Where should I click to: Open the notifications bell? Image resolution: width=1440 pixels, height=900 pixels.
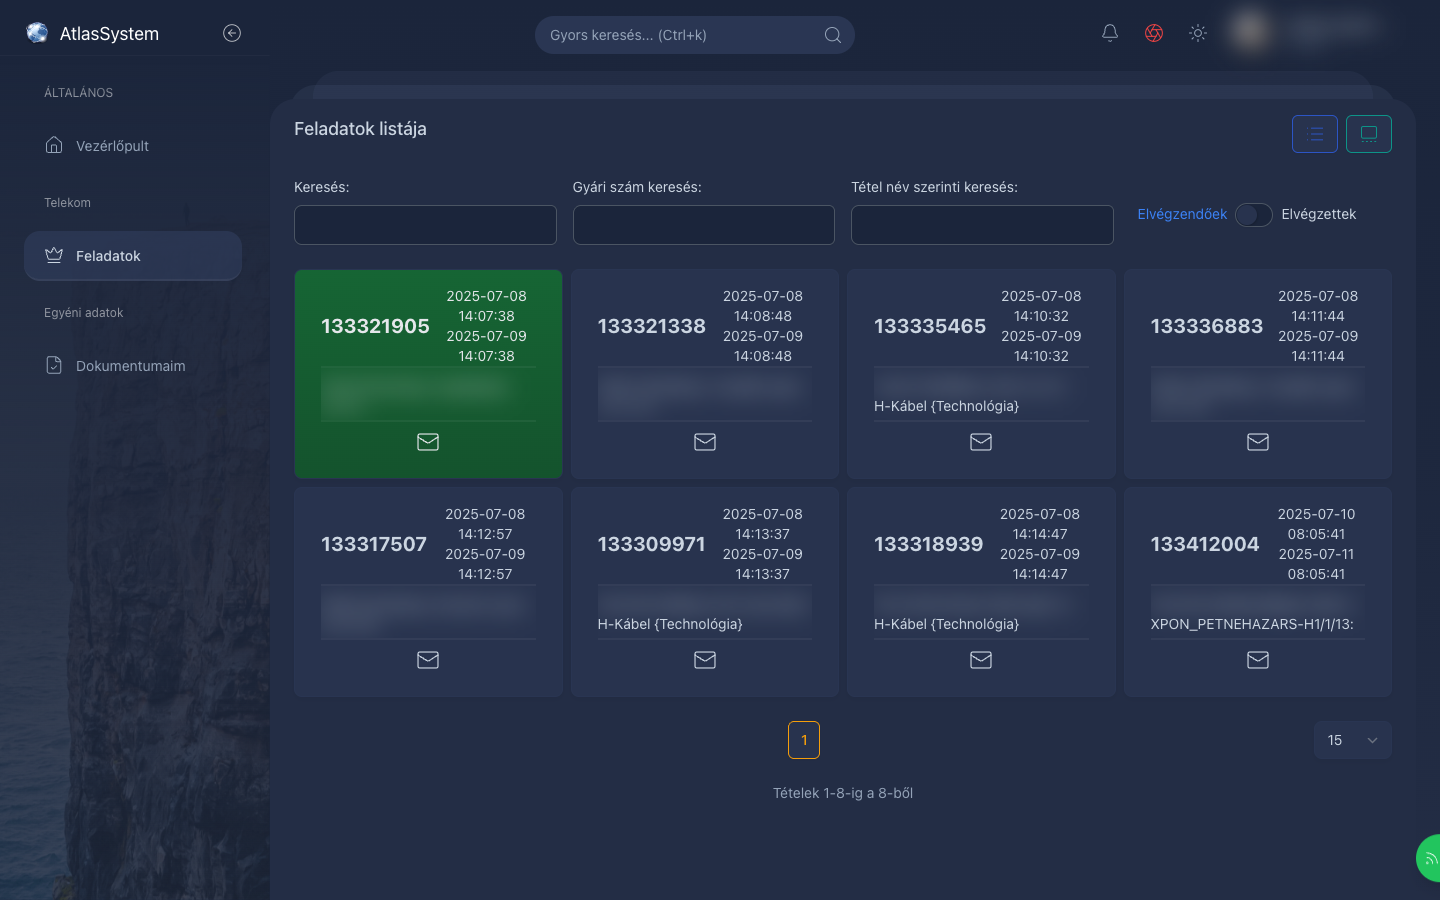[1110, 33]
